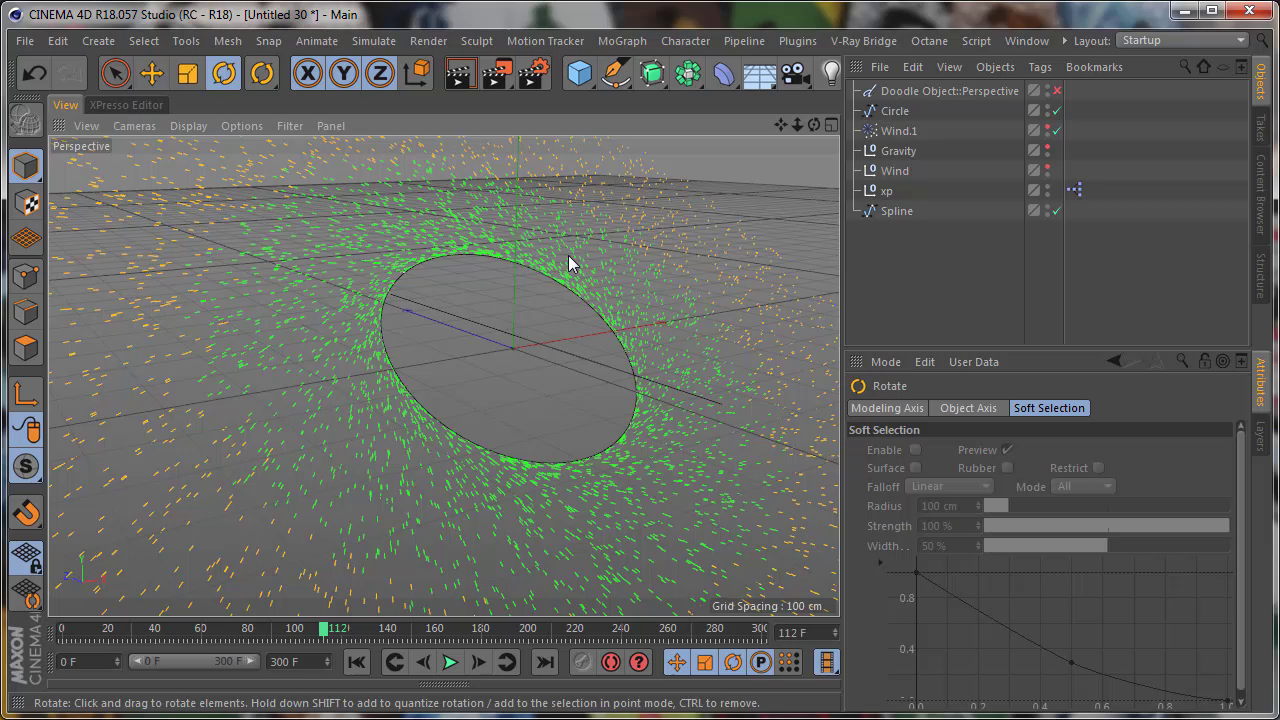Open the soft selection Mode dropdown

tap(1082, 487)
